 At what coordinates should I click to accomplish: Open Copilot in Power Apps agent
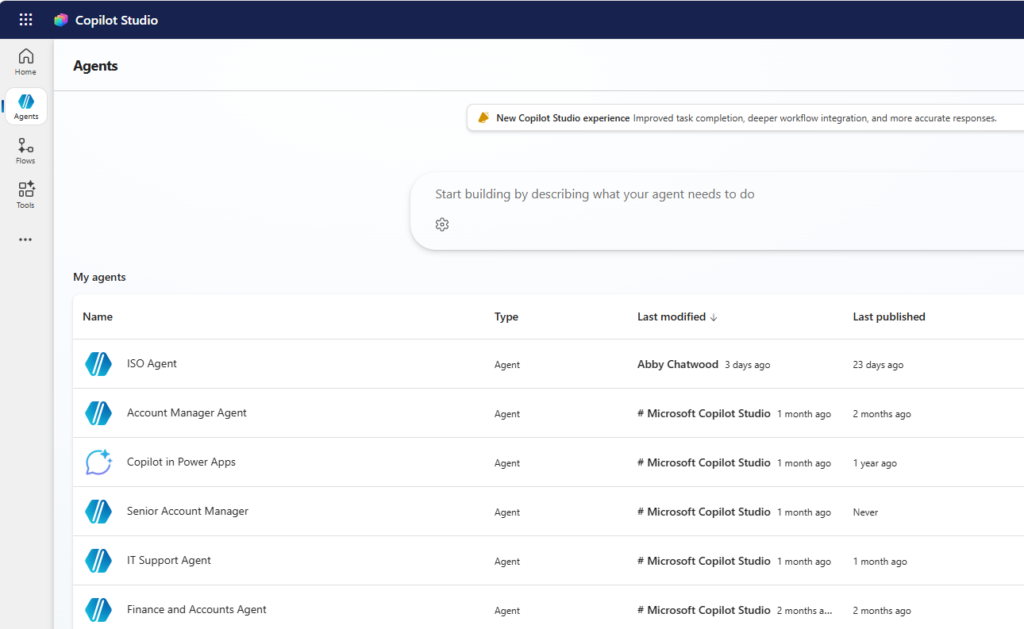tap(181, 462)
